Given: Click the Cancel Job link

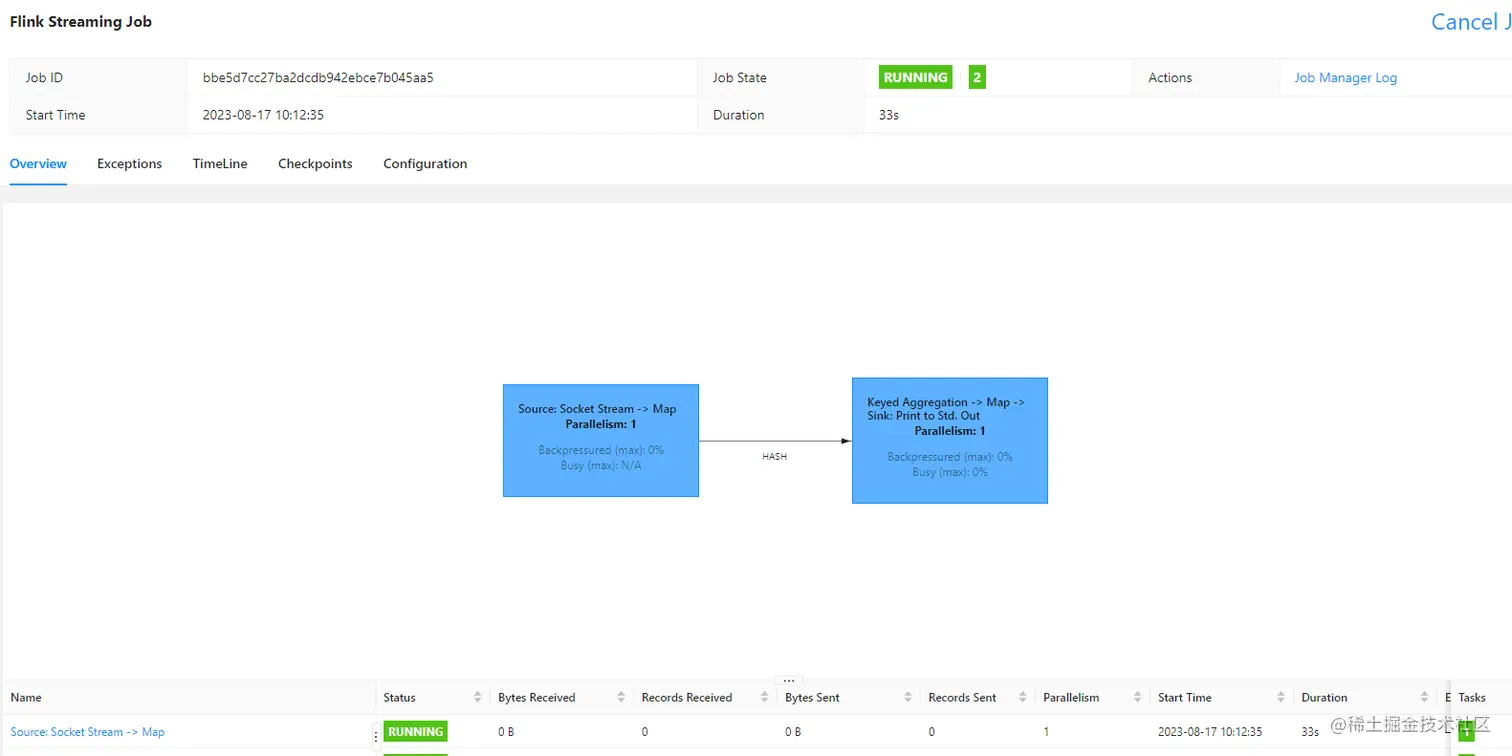Looking at the screenshot, I should [x=1470, y=22].
